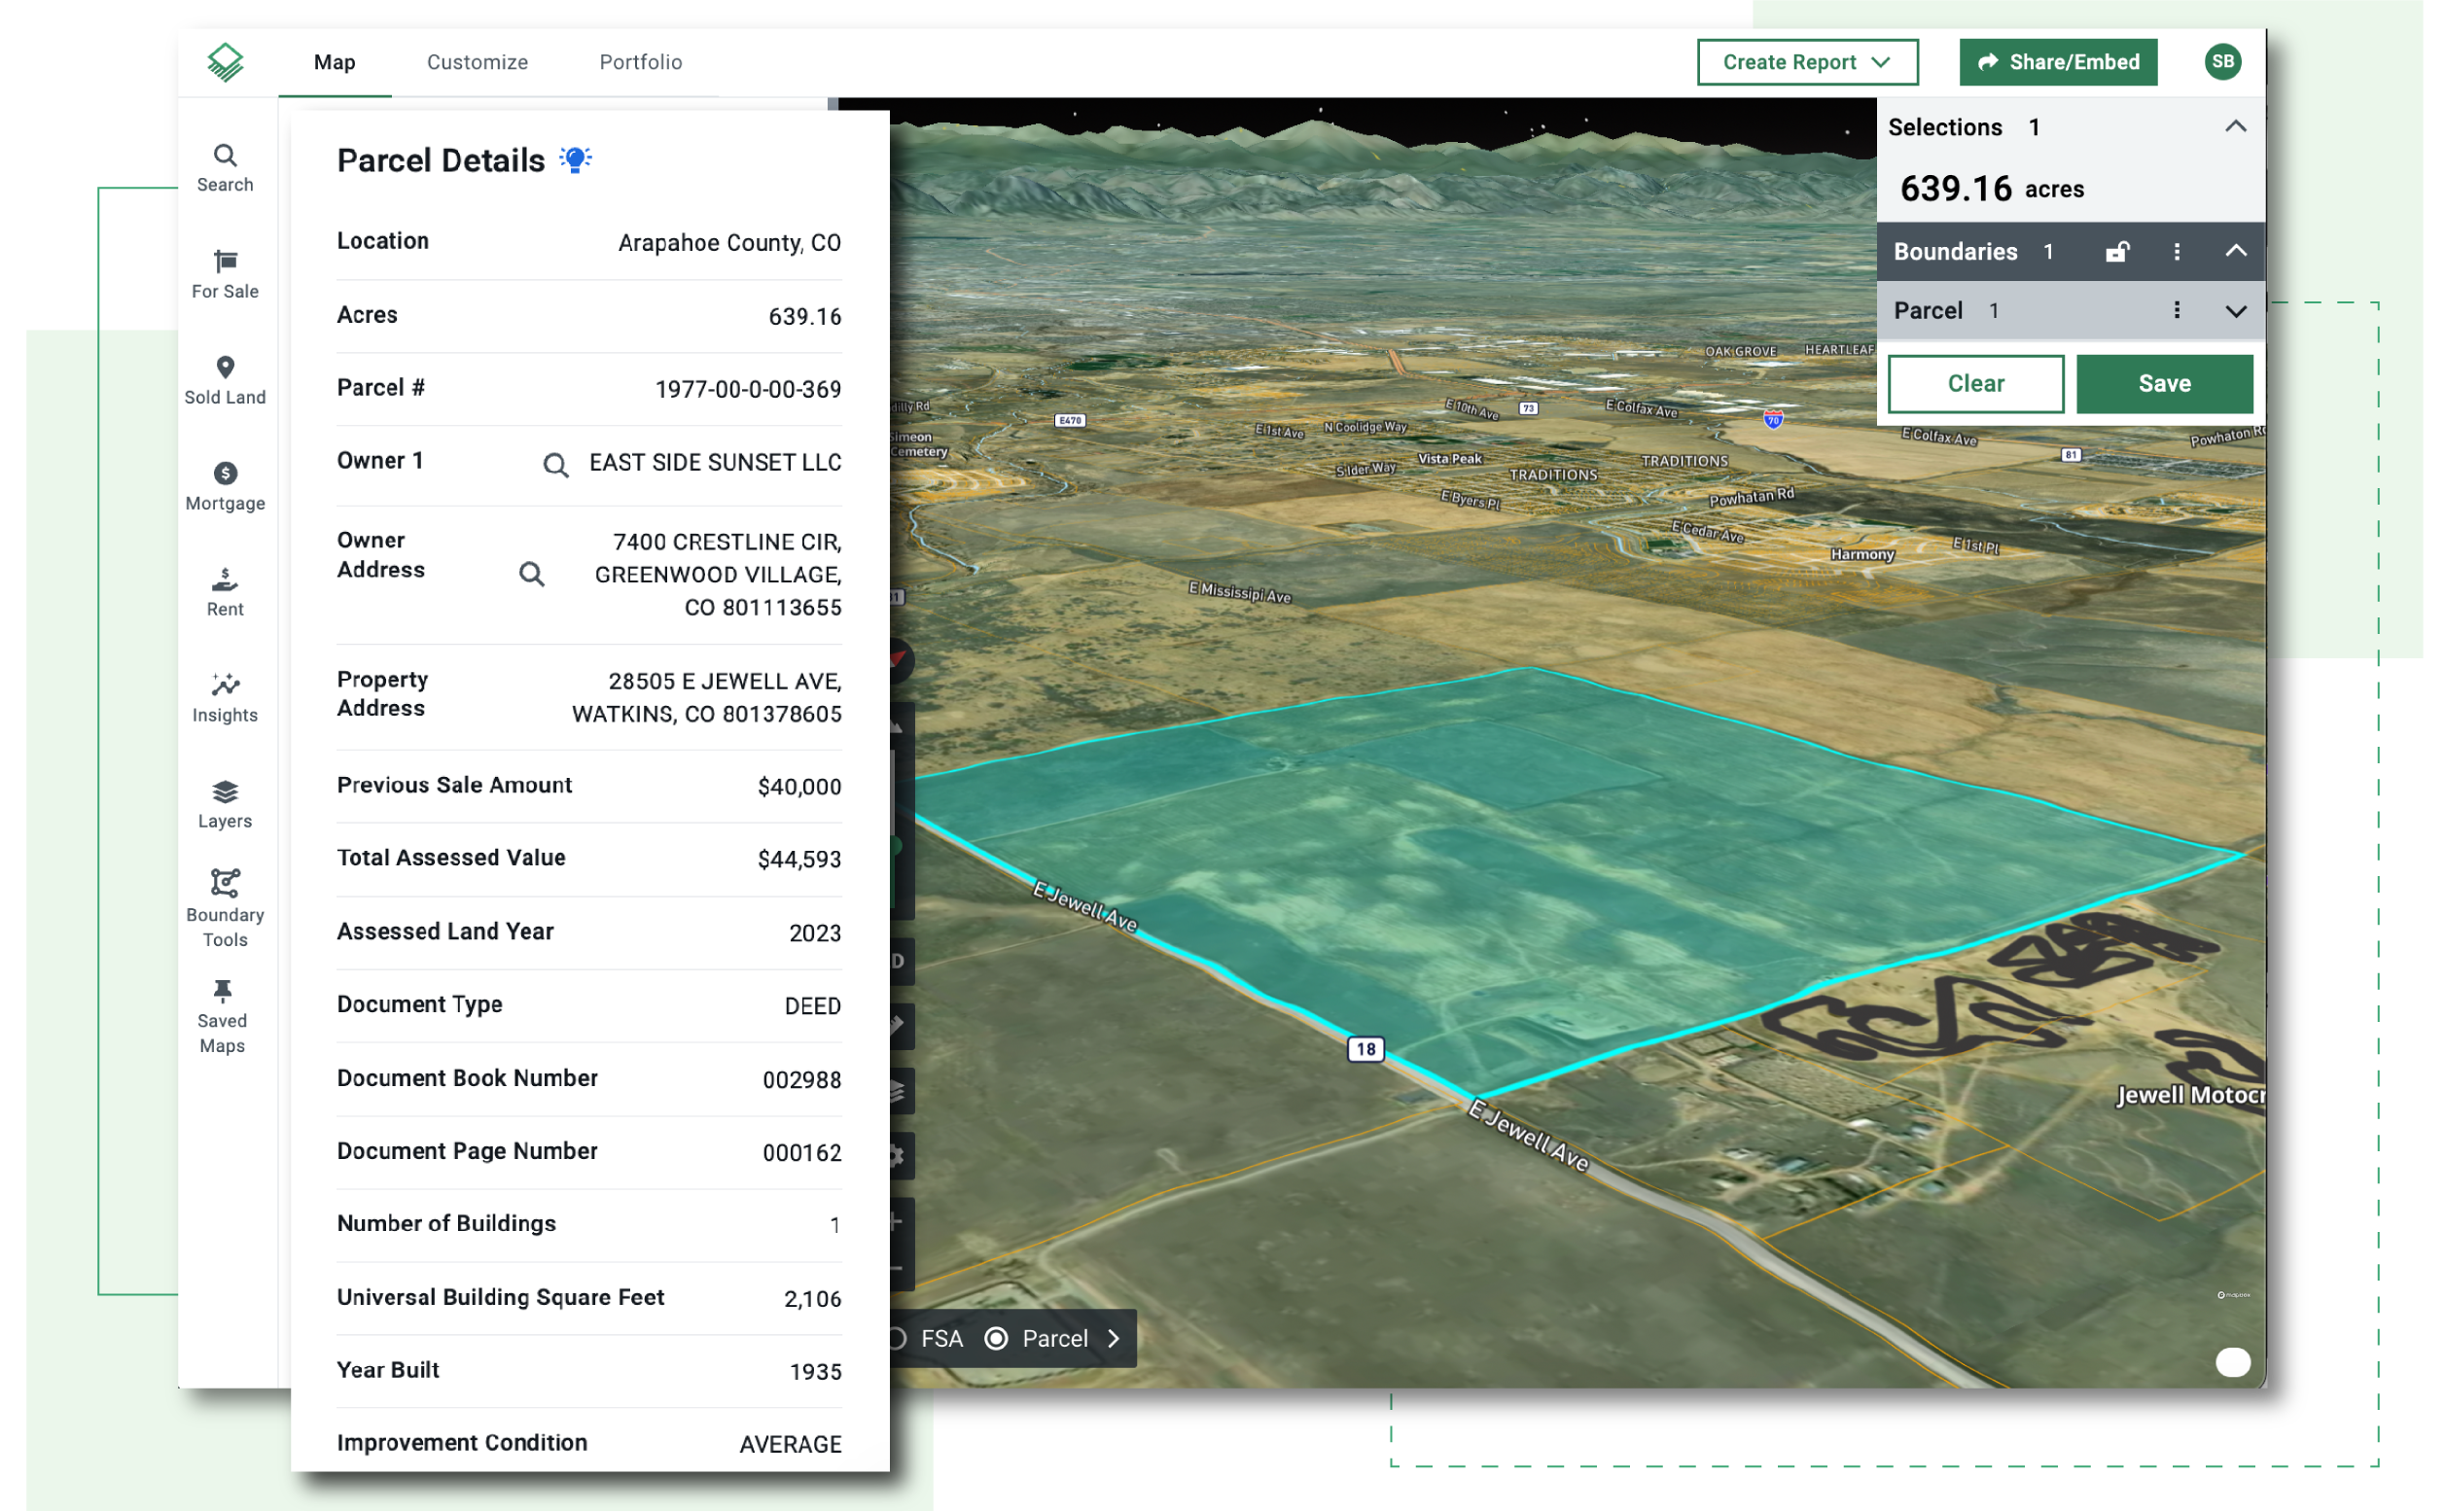This screenshot has height=1512, width=2446.
Task: Click Universal Building Square Feet 2,106
Action: (813, 1300)
